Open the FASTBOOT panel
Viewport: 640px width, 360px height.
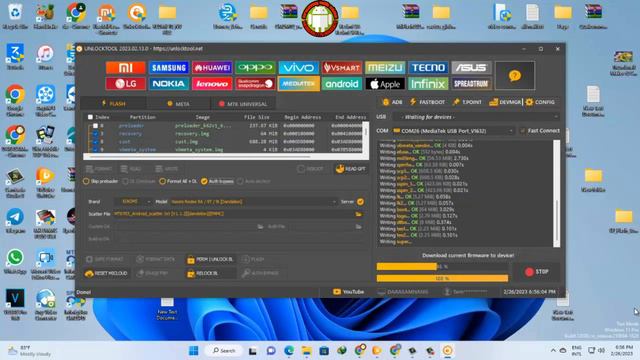pos(427,102)
